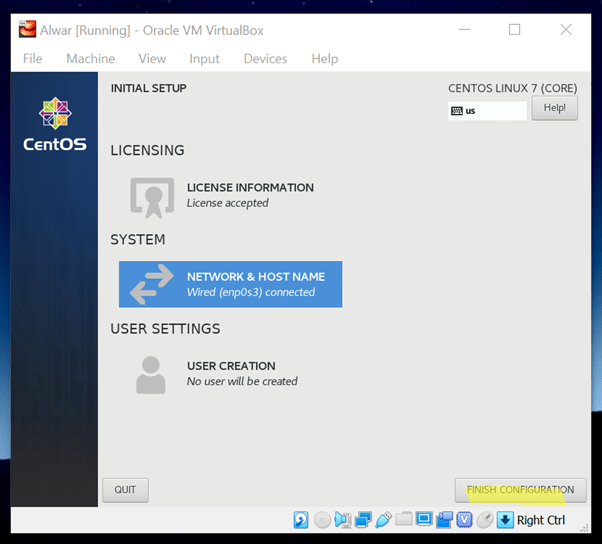Image resolution: width=602 pixels, height=544 pixels.
Task: Open the Machine menu
Action: (90, 59)
